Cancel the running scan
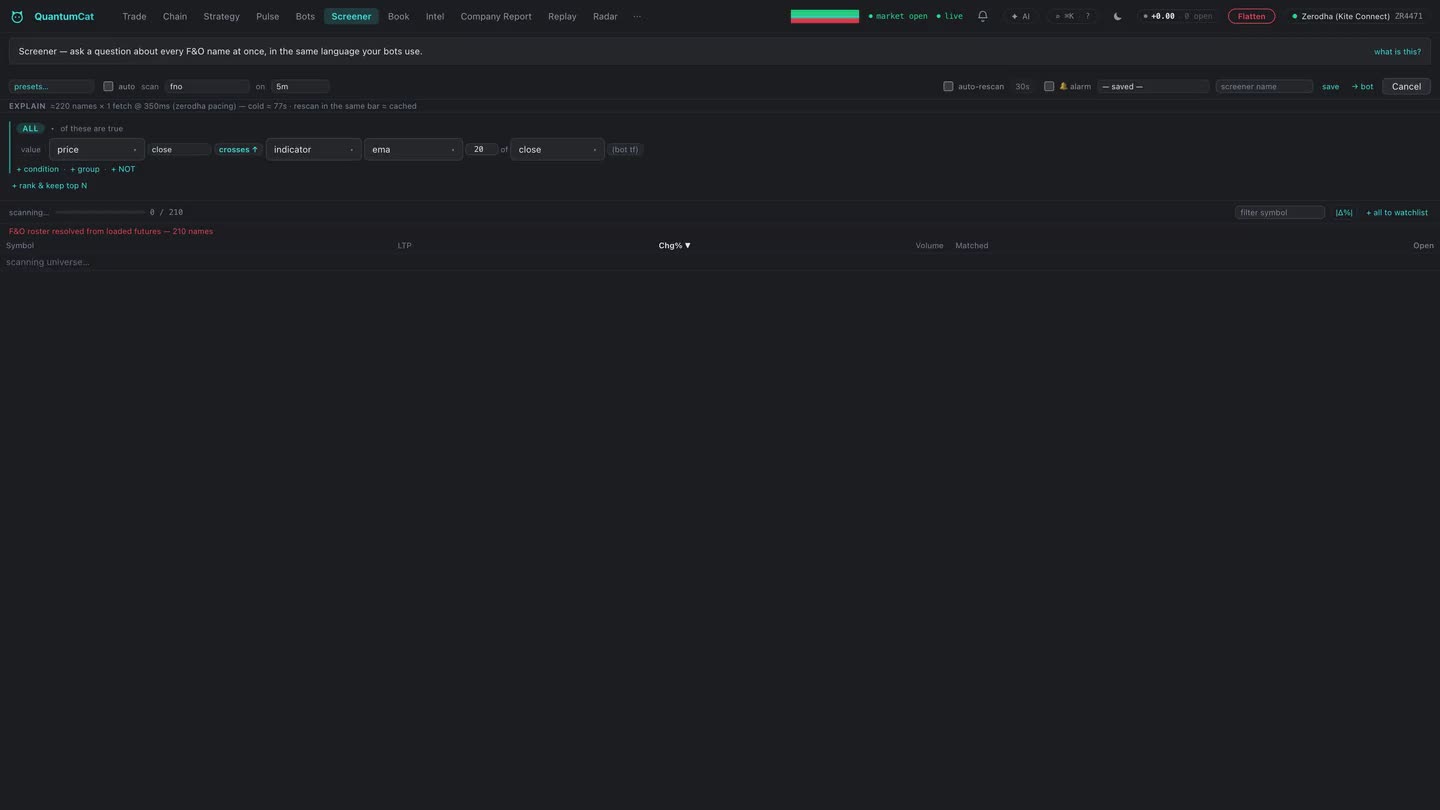The image size is (1440, 810). coord(1406,86)
